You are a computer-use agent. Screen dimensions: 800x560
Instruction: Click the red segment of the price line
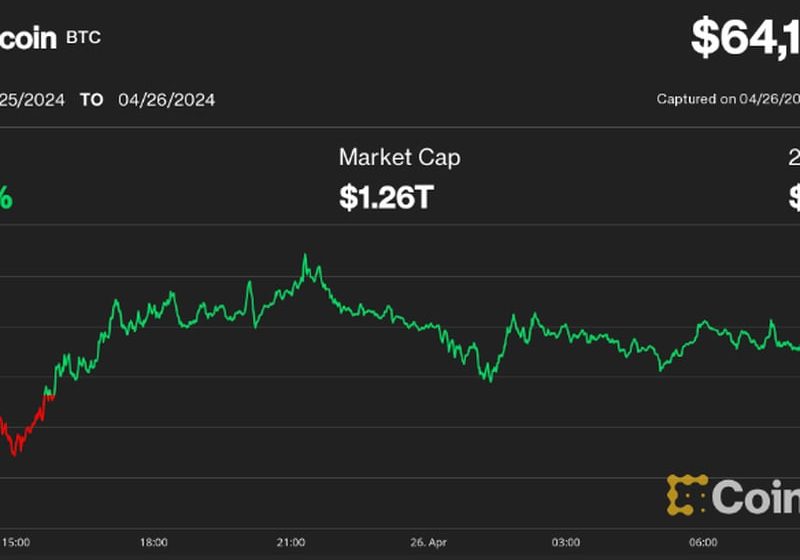[22, 436]
